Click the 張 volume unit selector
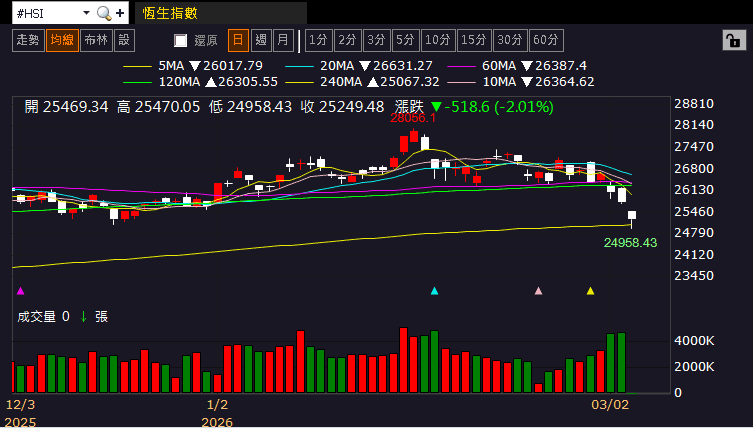Viewport: 753px width, 428px height. coord(101,317)
